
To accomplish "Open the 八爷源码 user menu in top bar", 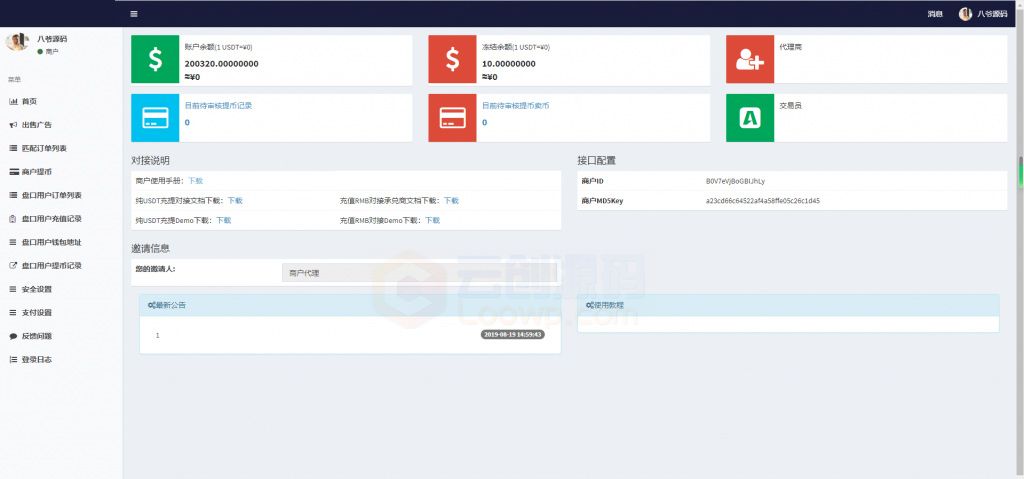I will coord(992,14).
